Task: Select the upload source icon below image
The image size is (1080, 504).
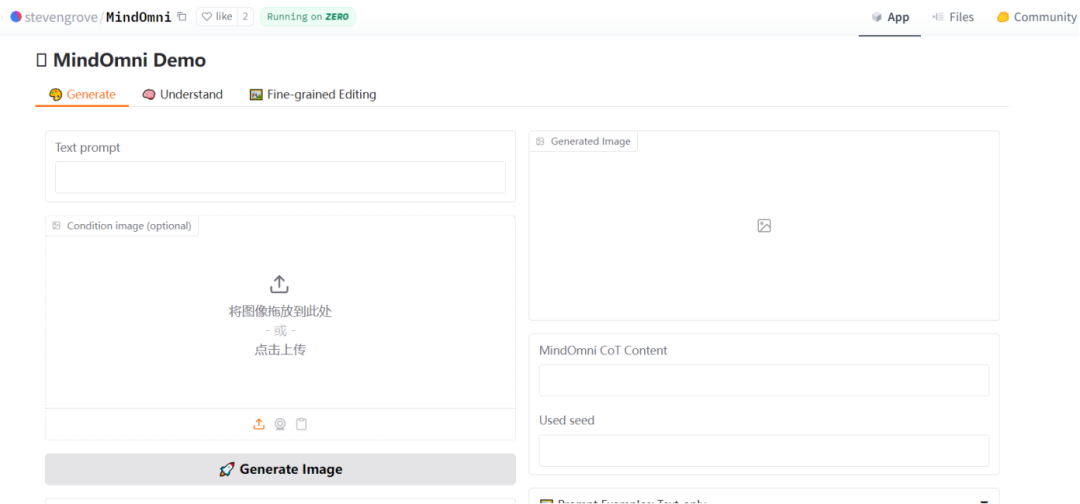Action: tap(259, 424)
